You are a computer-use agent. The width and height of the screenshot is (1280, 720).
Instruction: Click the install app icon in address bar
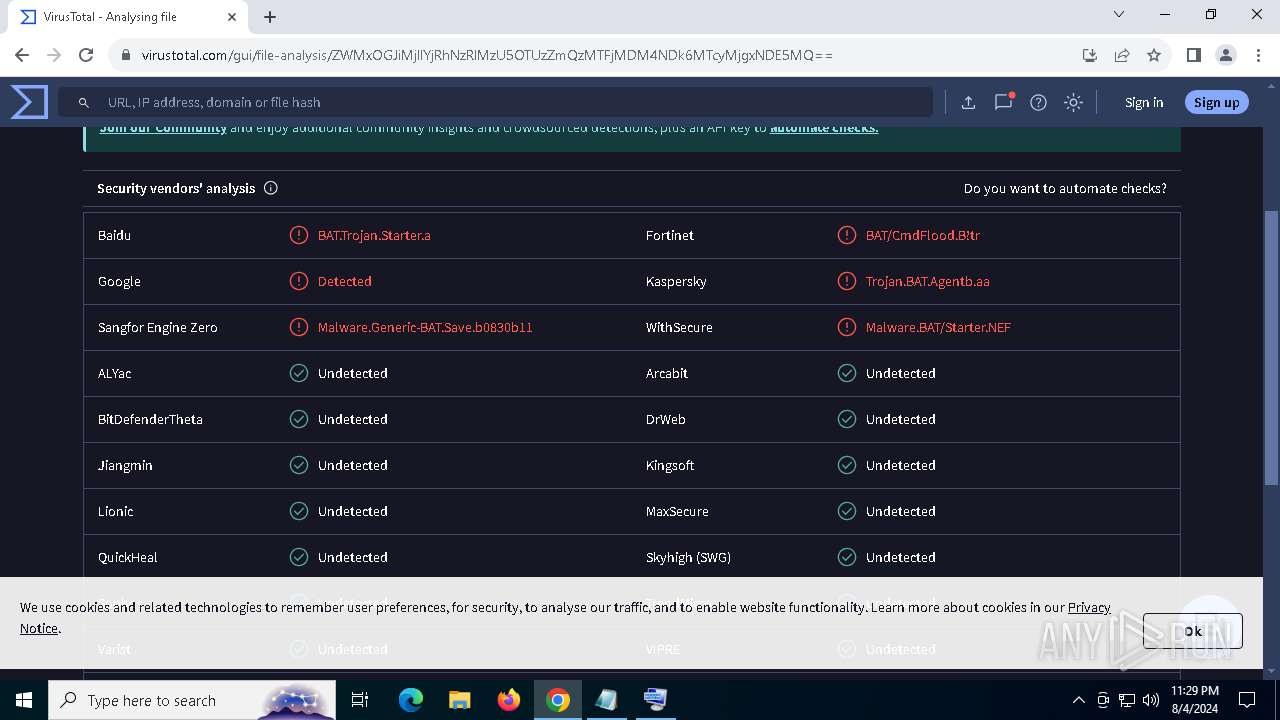[x=1090, y=55]
